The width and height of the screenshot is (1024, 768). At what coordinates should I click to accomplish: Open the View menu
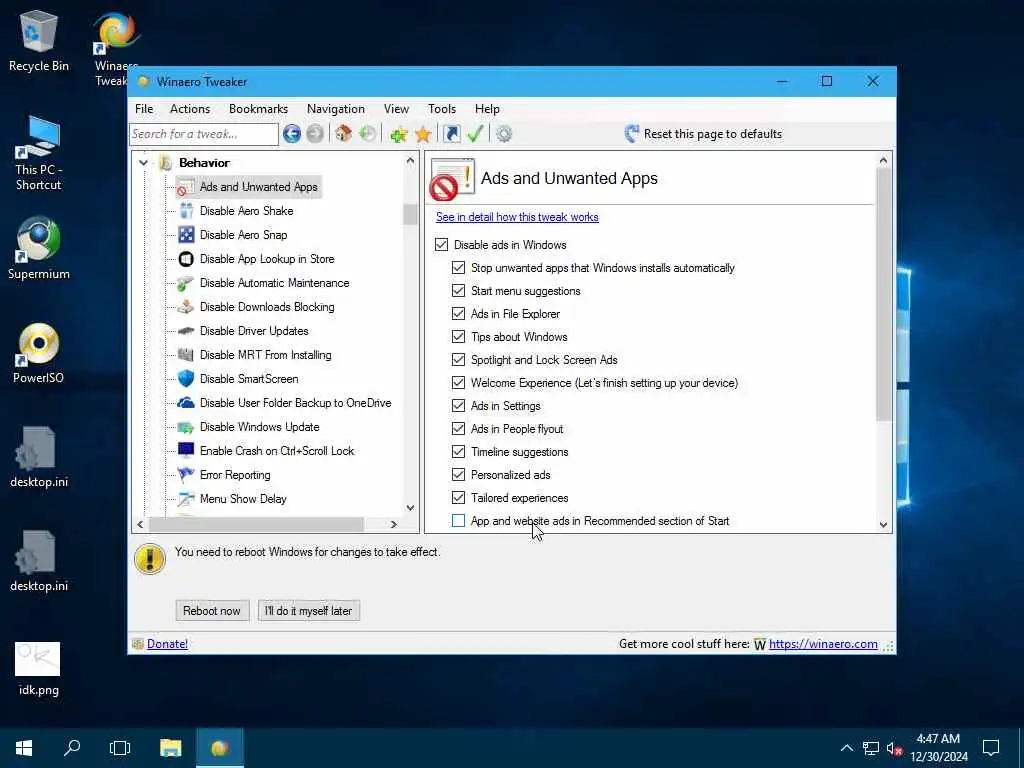(x=396, y=109)
